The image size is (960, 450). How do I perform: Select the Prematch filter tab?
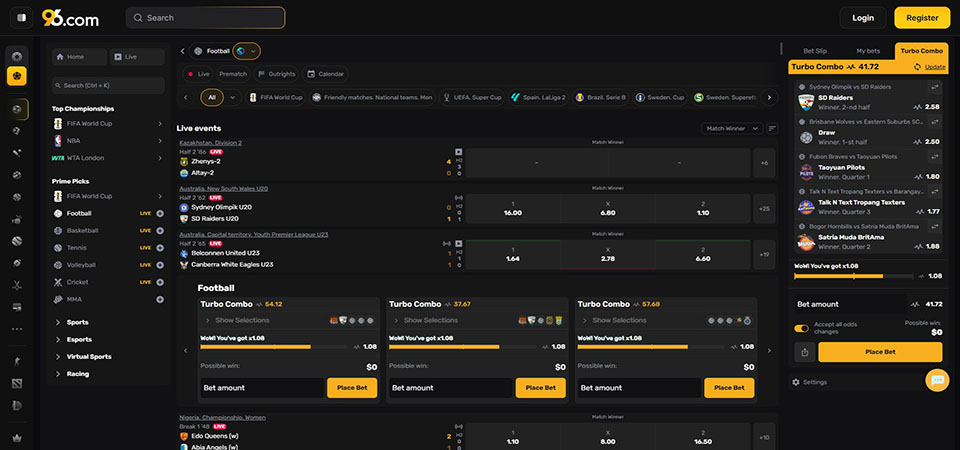(233, 74)
